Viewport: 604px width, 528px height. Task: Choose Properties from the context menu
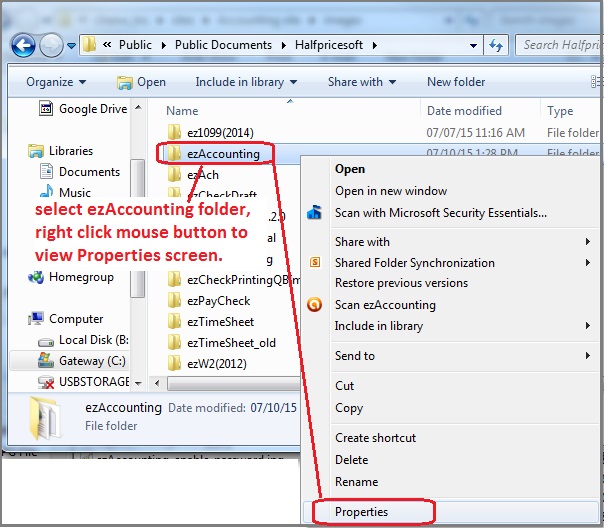pos(362,512)
